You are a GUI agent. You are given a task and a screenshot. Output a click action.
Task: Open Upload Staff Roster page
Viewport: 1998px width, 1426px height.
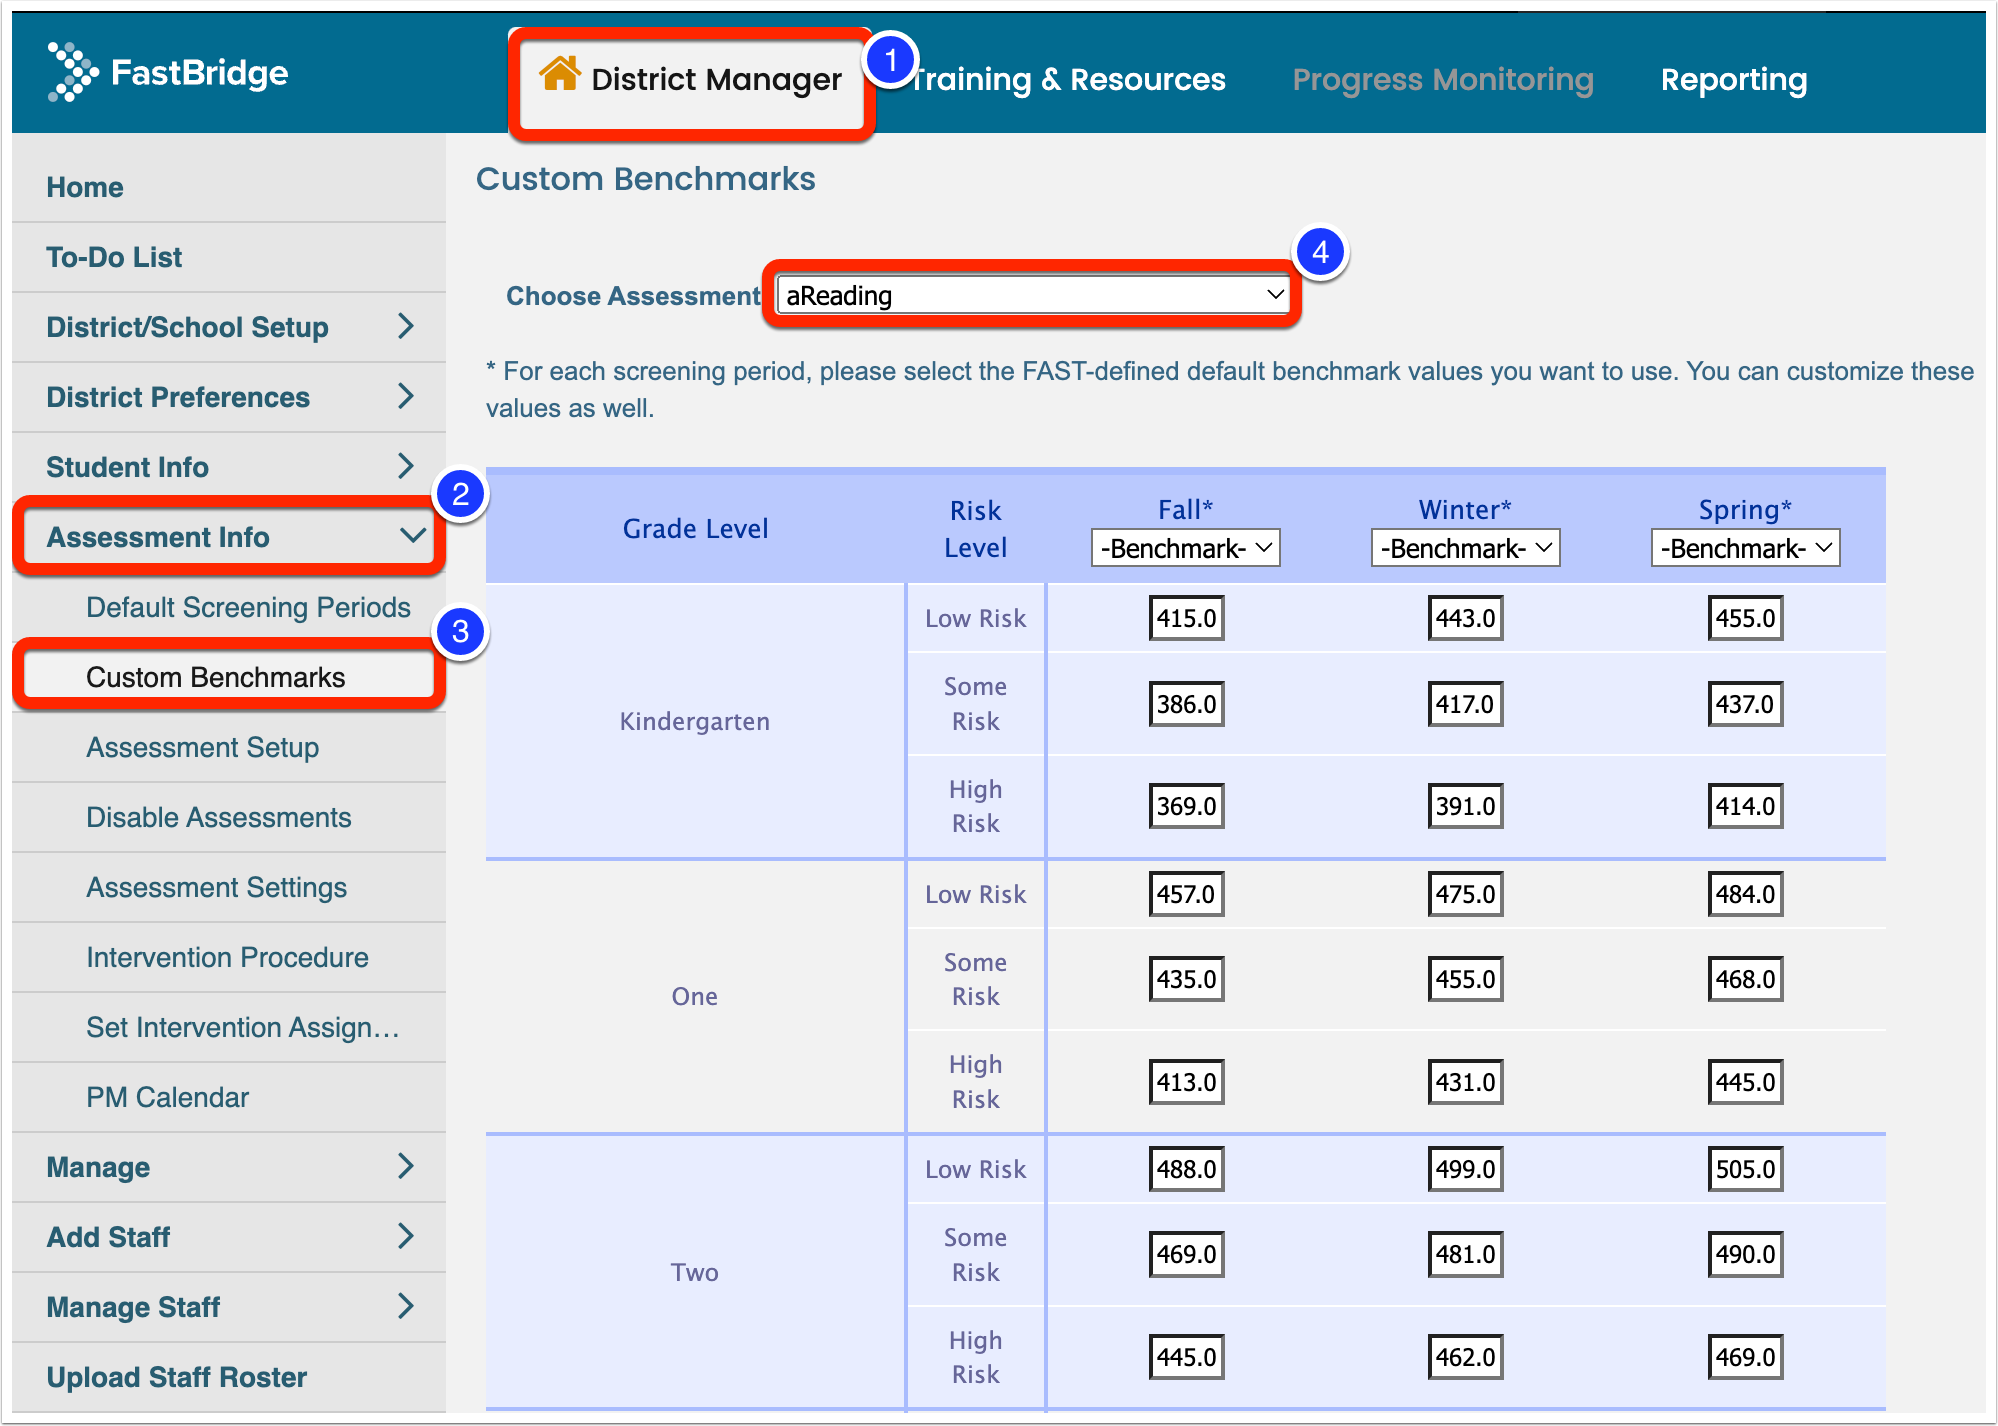(x=176, y=1377)
